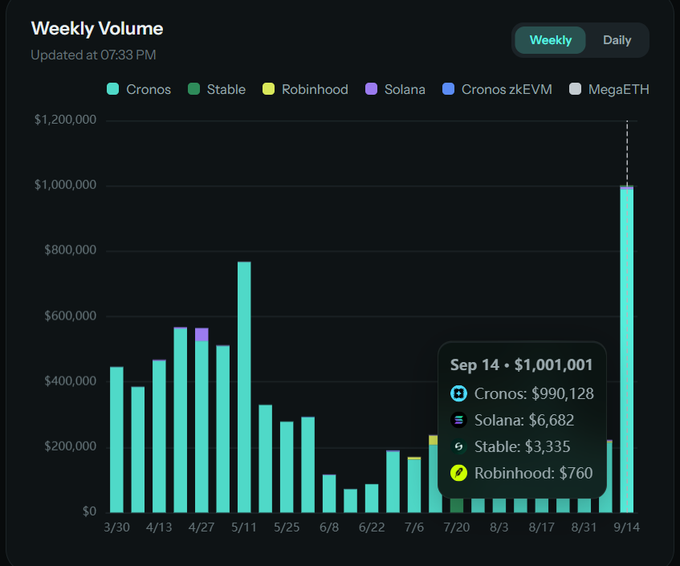Switch to the Daily view tab

[617, 40]
